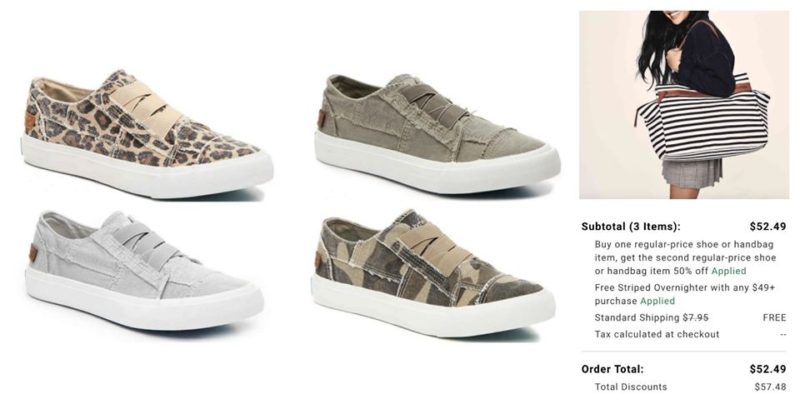The image size is (800, 409).
Task: Select the camouflage print sneaker
Action: coord(433,273)
